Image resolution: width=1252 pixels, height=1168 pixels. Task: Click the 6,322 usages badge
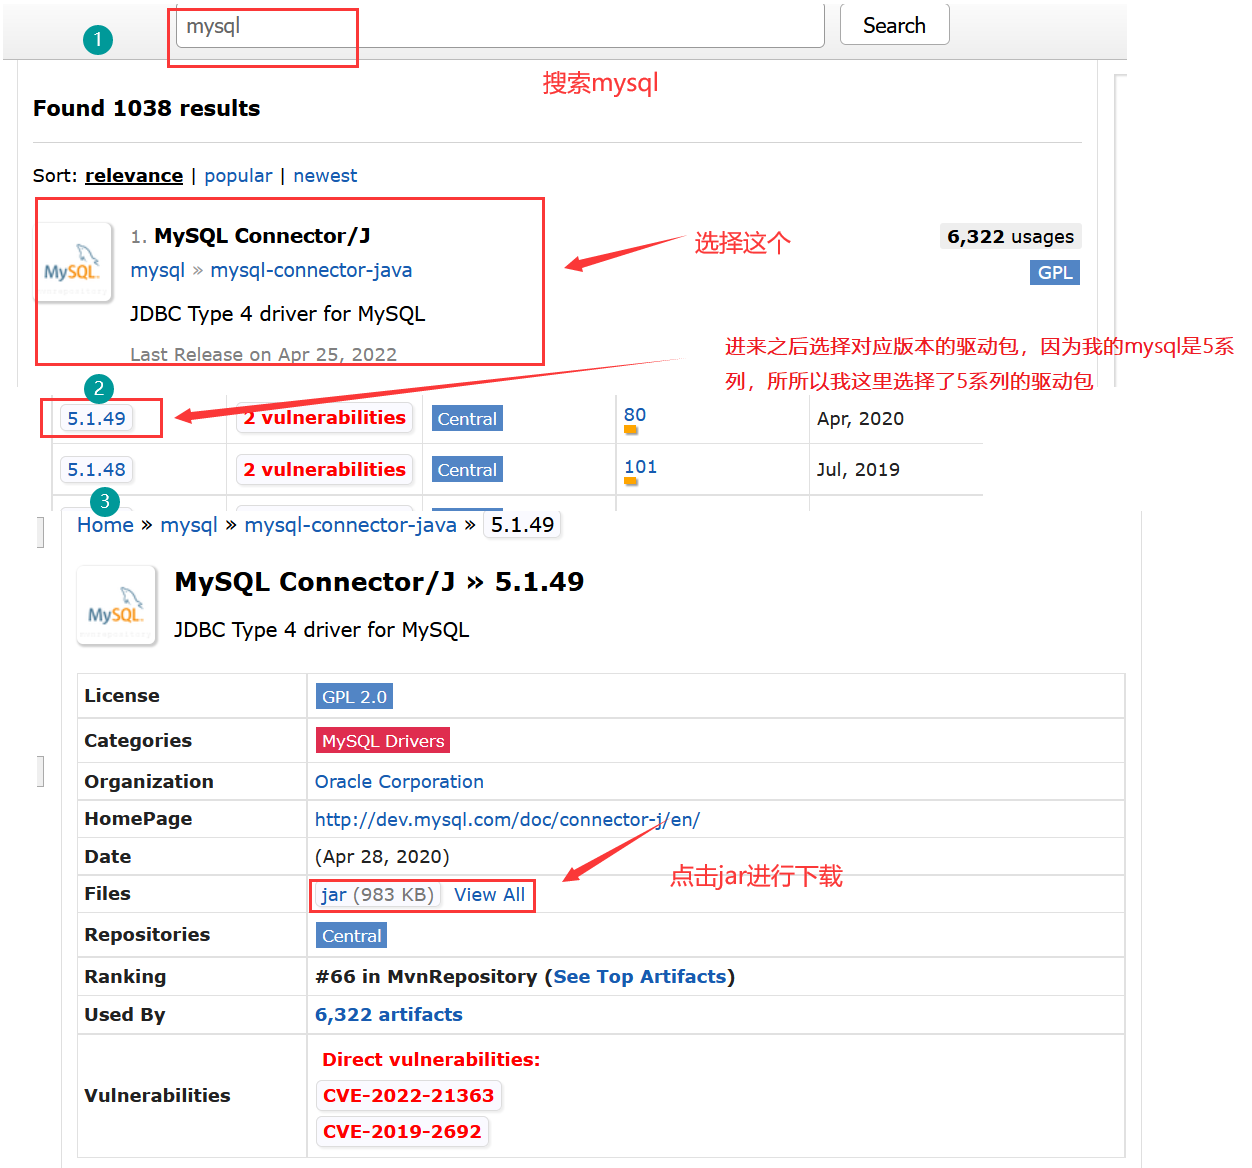tap(1010, 237)
